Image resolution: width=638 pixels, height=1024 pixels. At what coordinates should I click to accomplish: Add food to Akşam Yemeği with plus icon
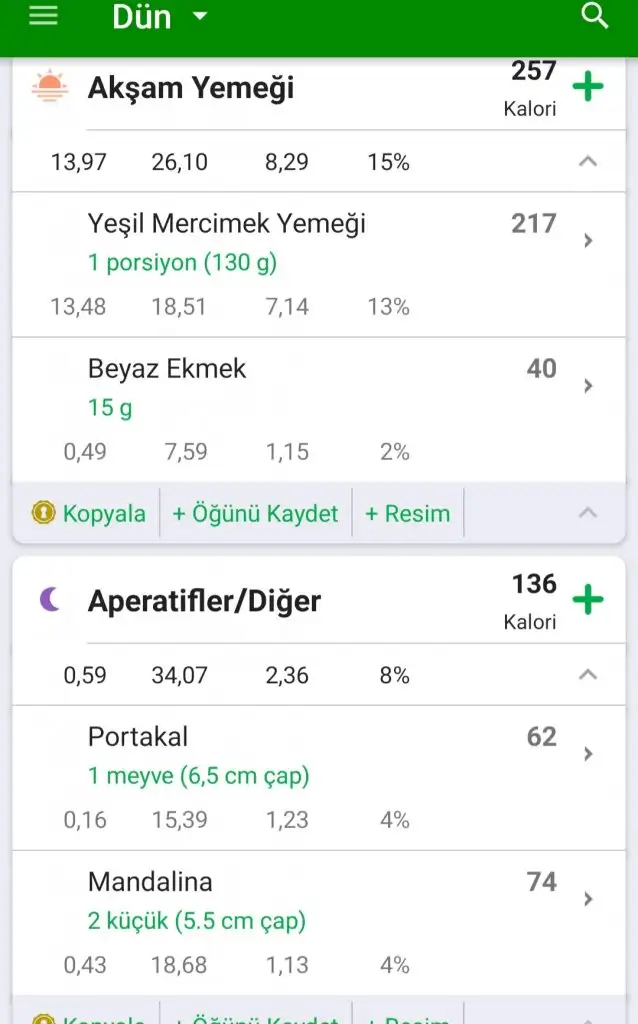click(x=588, y=87)
